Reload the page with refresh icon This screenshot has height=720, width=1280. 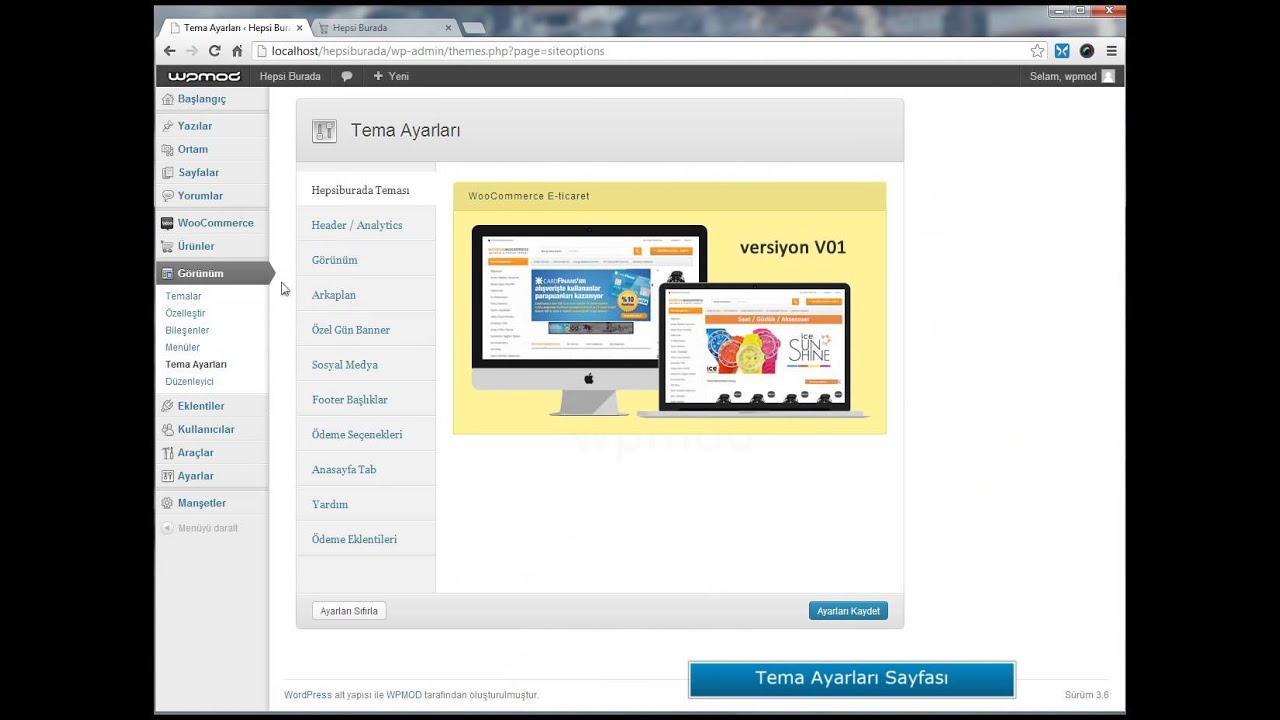click(214, 51)
